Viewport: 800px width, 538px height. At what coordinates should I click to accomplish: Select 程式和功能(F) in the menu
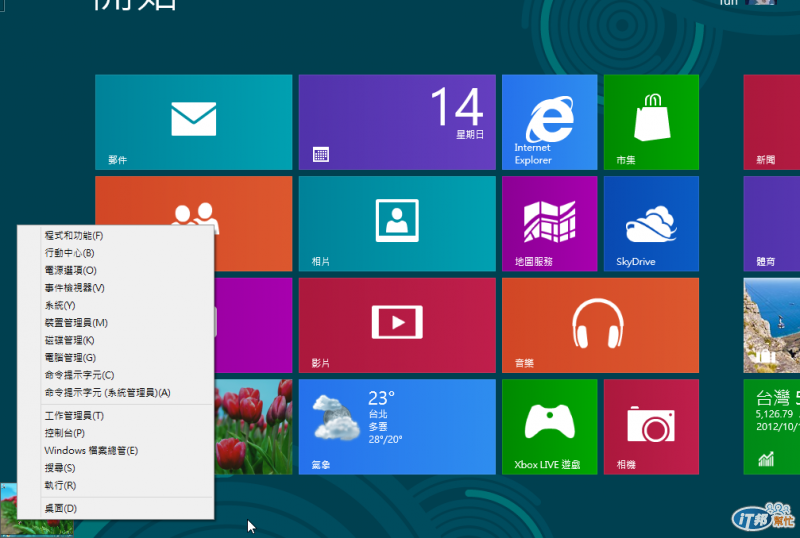tap(115, 235)
